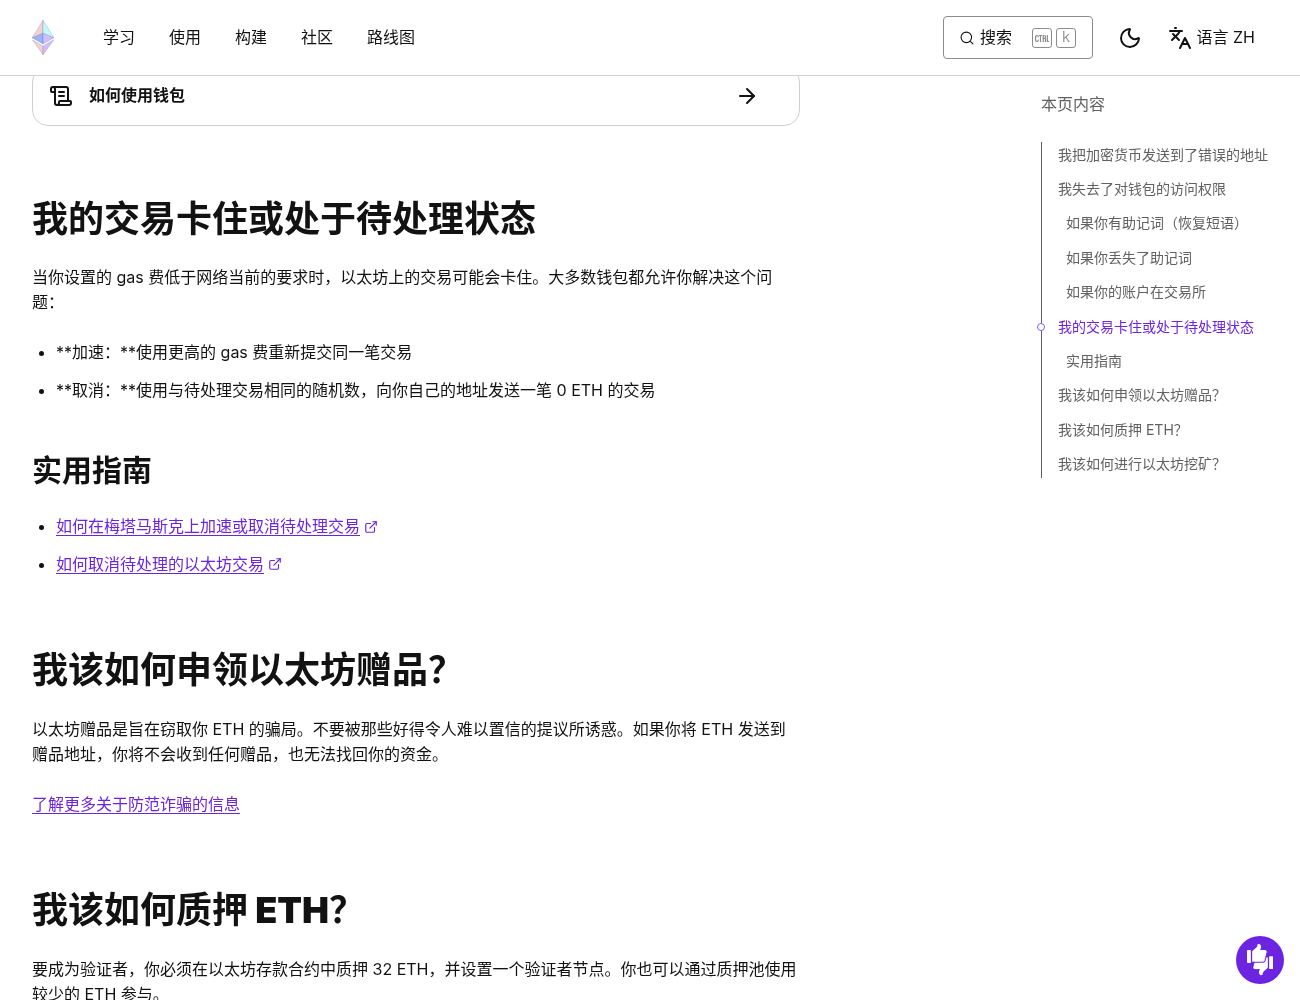1300x1000 pixels.
Task: Click the scroll document icon on wallet card
Action: point(61,96)
